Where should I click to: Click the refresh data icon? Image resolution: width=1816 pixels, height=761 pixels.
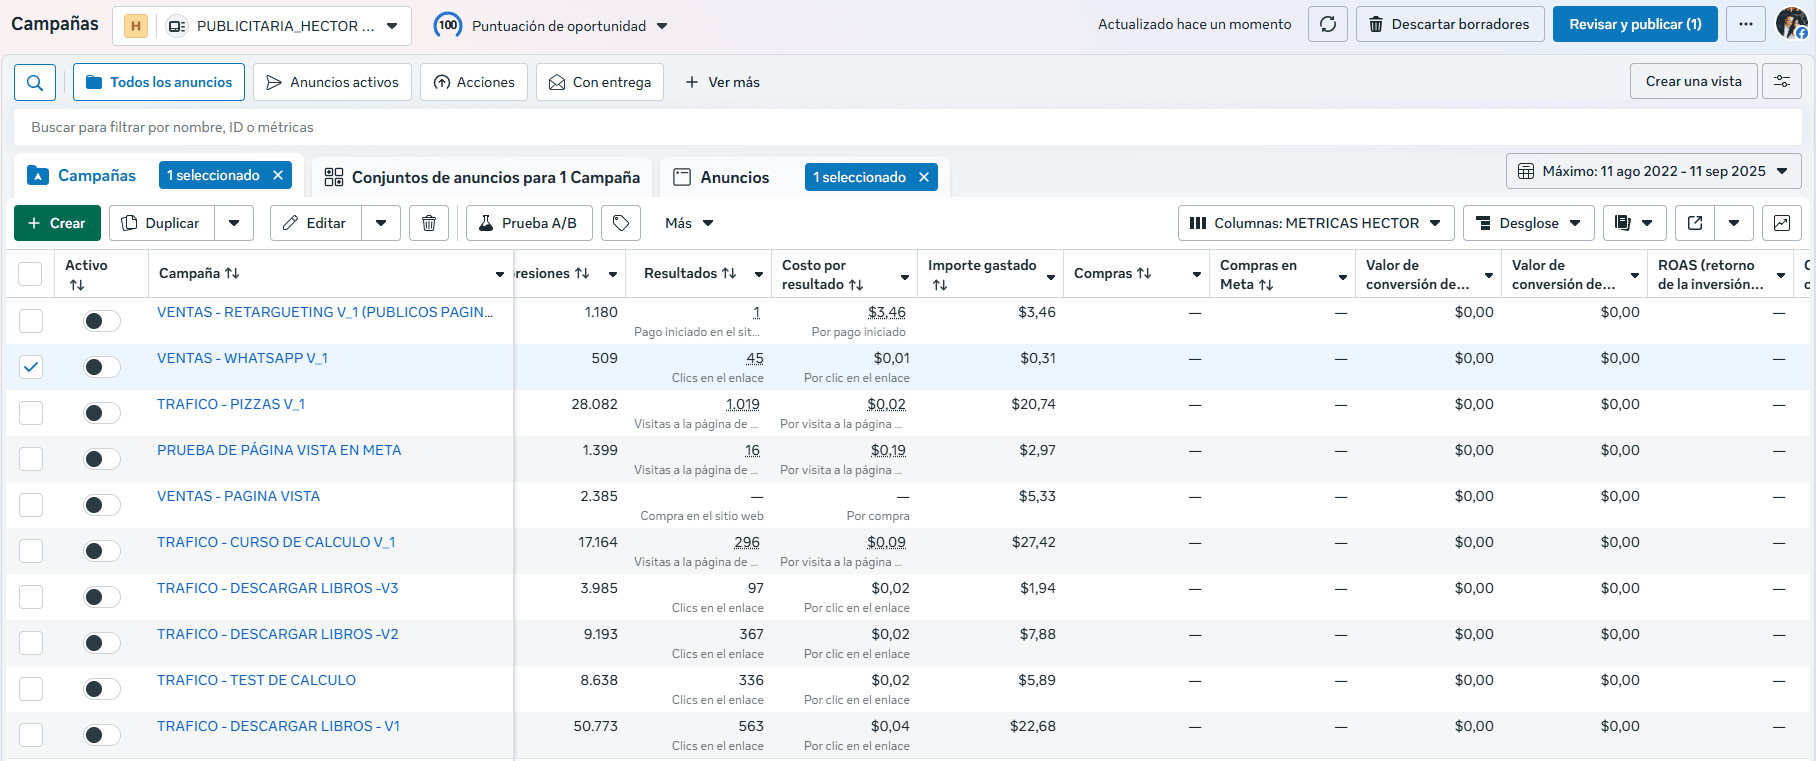pyautogui.click(x=1327, y=24)
